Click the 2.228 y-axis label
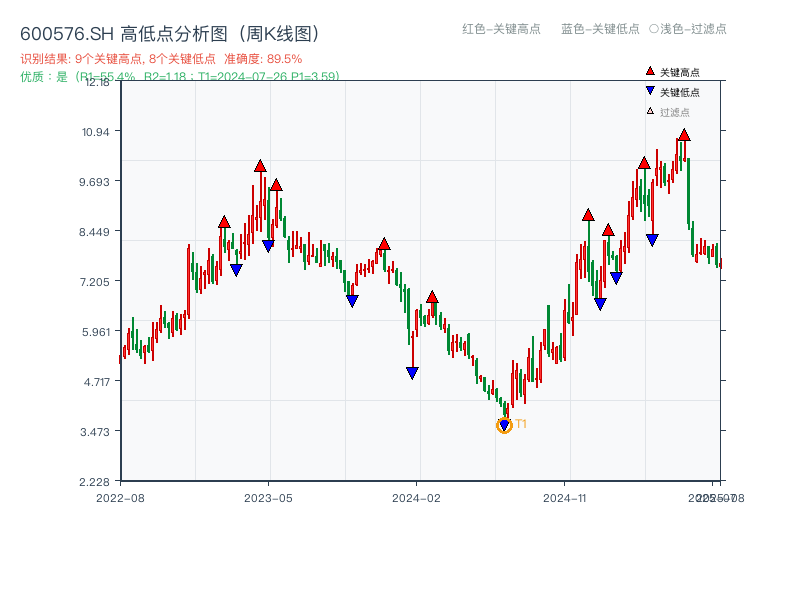 coord(94,482)
